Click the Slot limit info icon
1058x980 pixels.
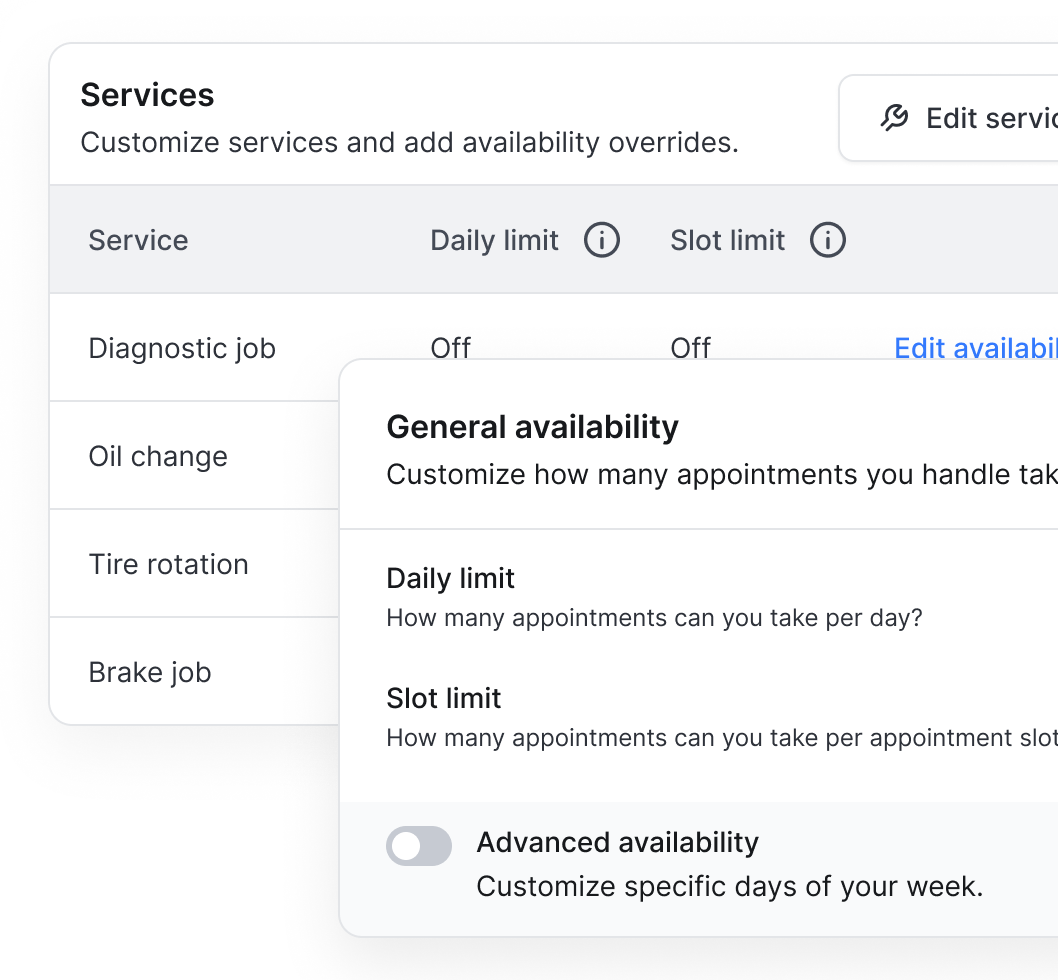[x=827, y=240]
